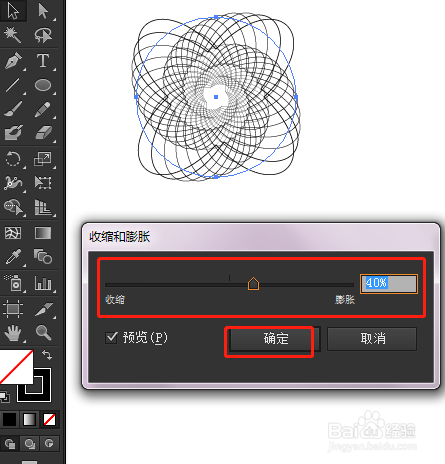This screenshot has width=445, height=464.
Task: Select the Free Transform tool
Action: point(43,183)
